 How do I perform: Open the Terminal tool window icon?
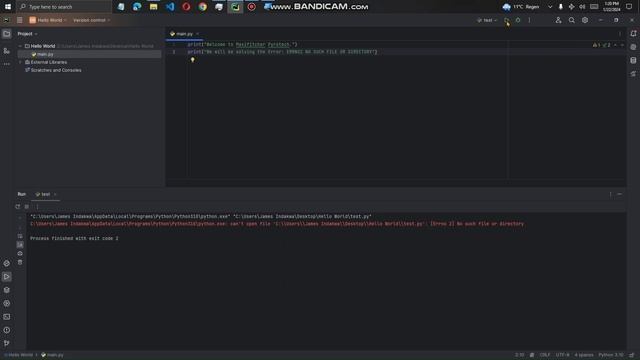[7, 317]
